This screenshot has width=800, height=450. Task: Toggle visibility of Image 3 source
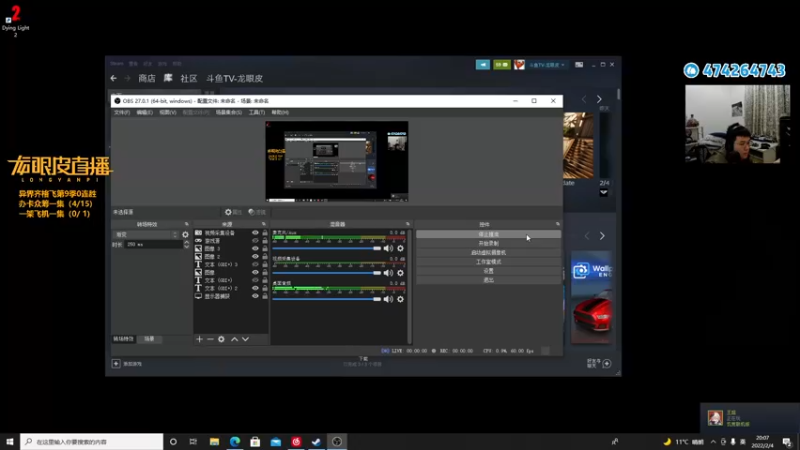255,248
